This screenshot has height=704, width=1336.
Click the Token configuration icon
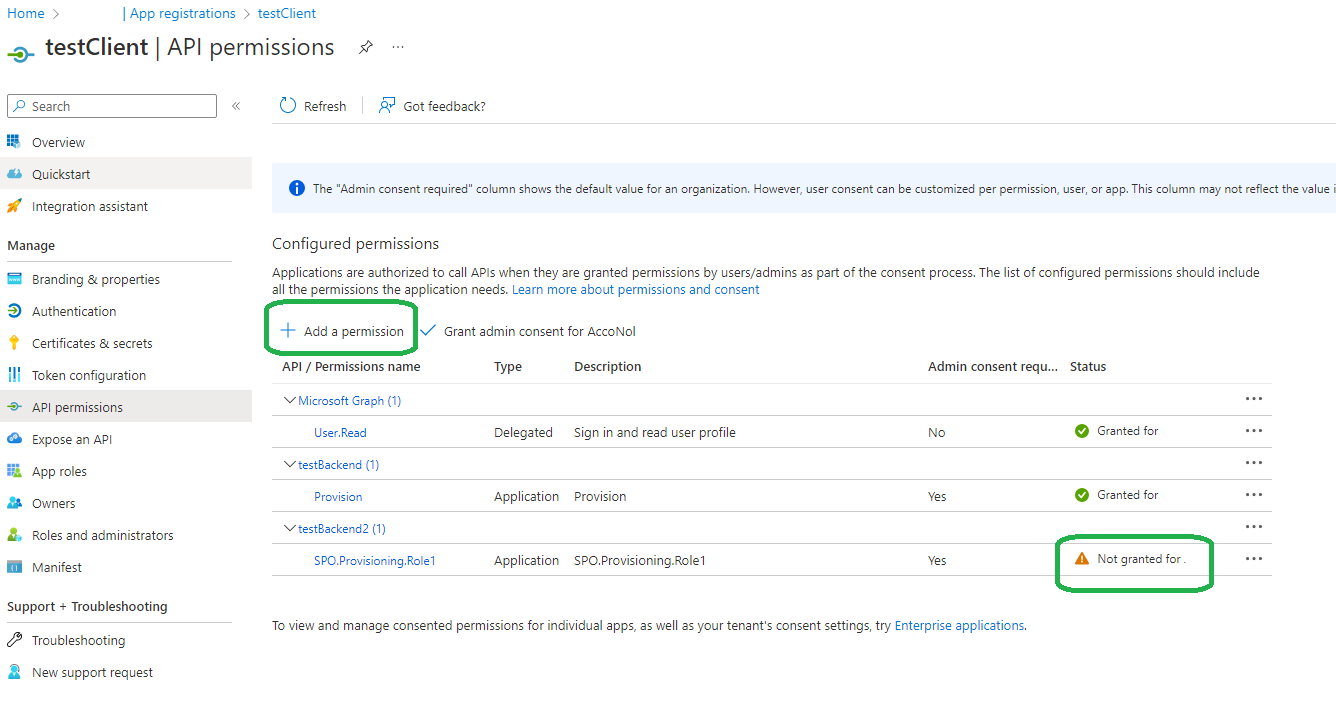click(14, 375)
